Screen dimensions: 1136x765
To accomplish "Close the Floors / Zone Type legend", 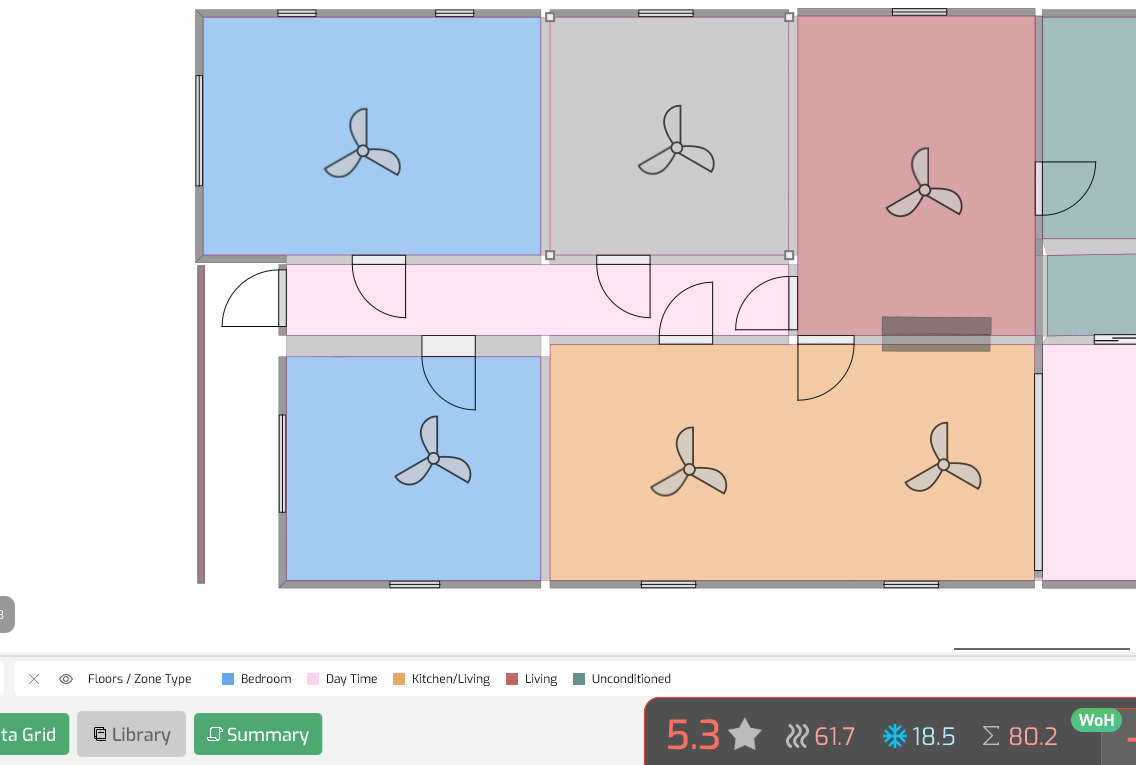I will click(34, 679).
